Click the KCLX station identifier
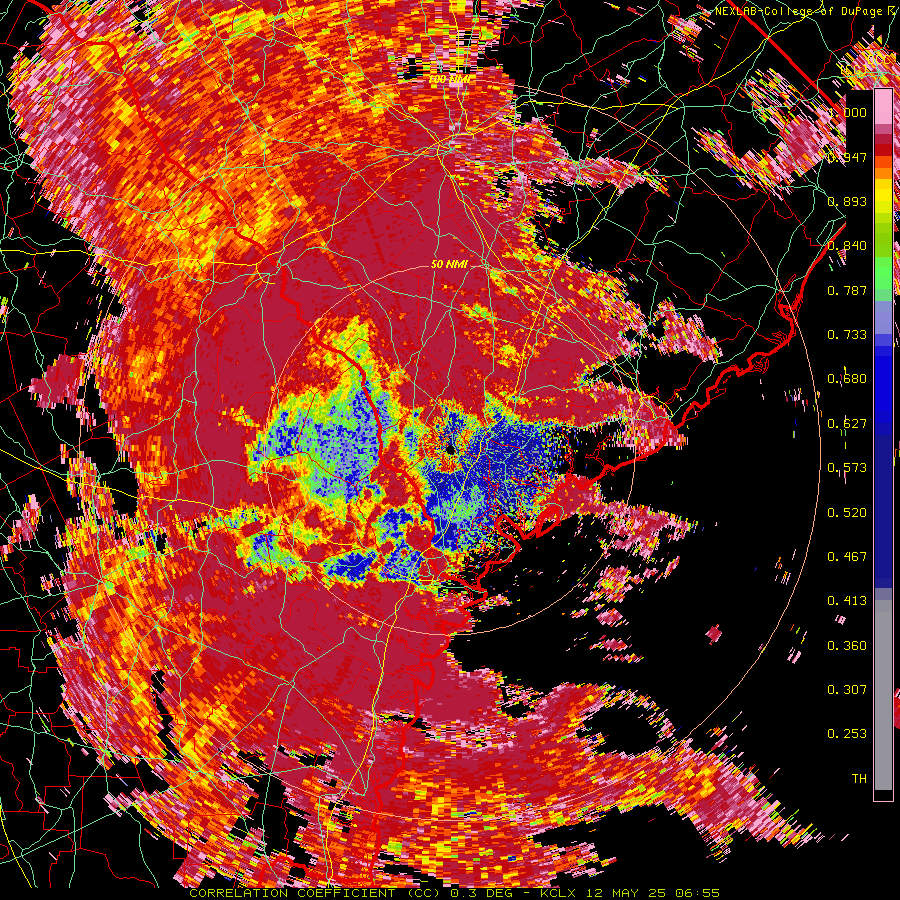Screen dimensions: 900x900 (x=560, y=893)
